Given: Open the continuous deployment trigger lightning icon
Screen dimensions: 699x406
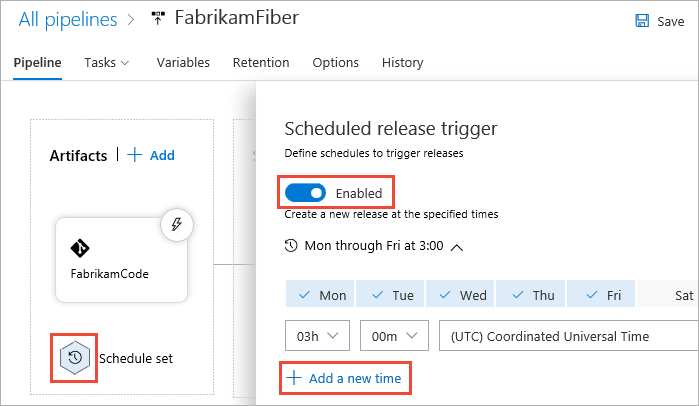Looking at the screenshot, I should point(176,225).
